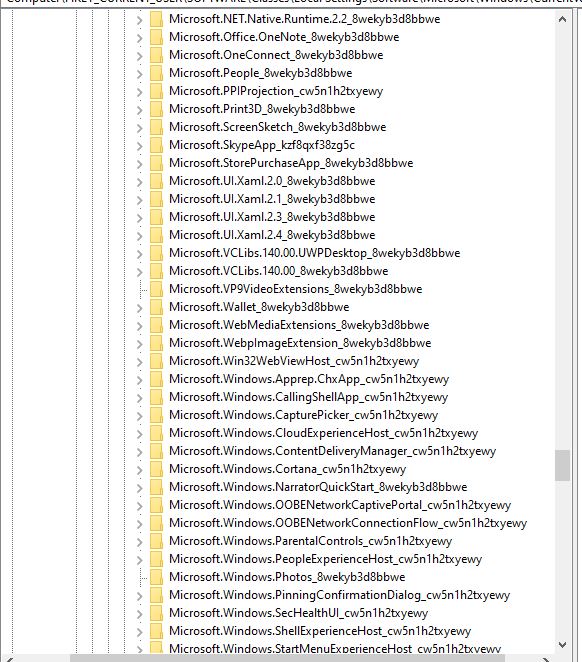Expand Microsoft.WebMediaExtensions_8wekyb3d8bbwe key
This screenshot has height=662, width=582.
coord(140,326)
